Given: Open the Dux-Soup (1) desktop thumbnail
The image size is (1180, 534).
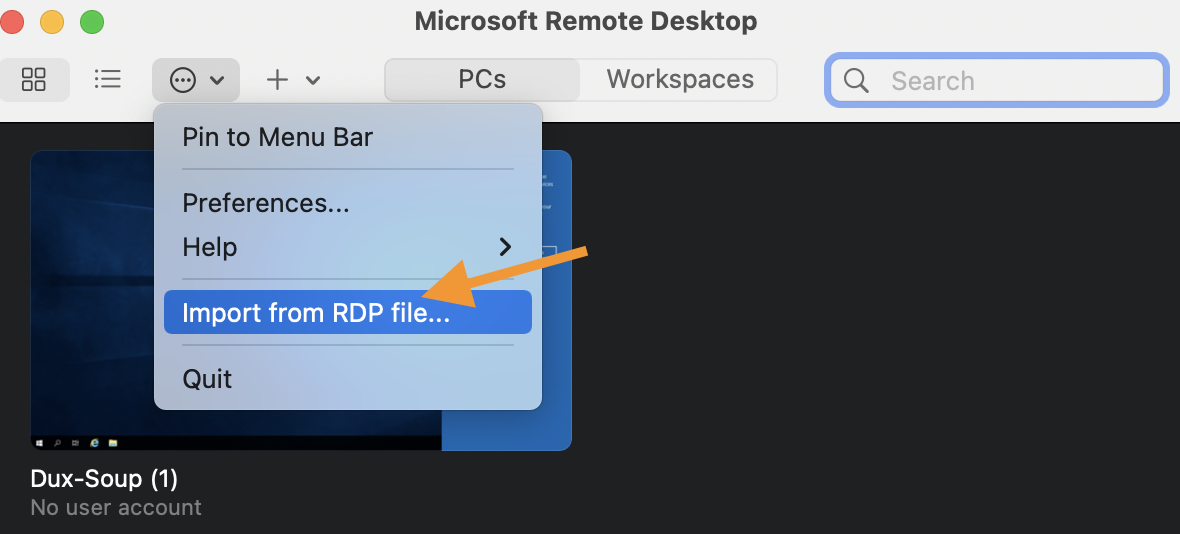Looking at the screenshot, I should 301,300.
